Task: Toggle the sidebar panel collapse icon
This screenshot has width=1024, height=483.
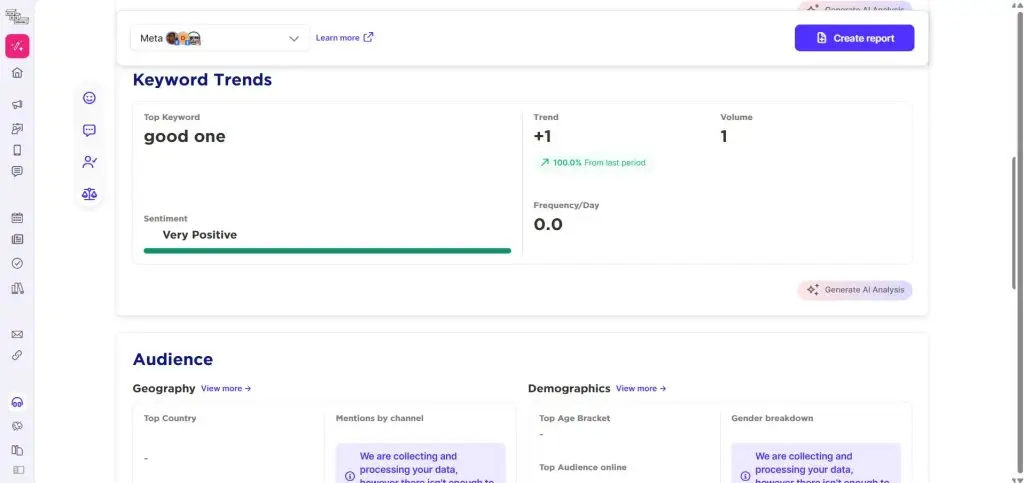Action: (x=18, y=470)
